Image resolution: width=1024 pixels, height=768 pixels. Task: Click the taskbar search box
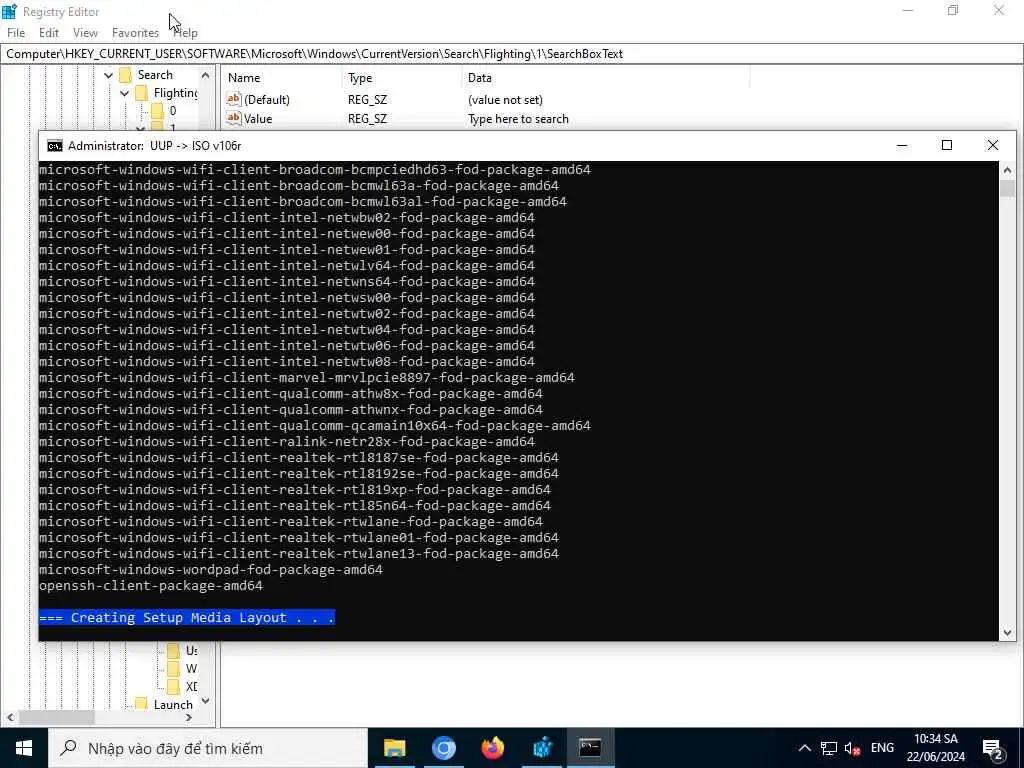click(208, 748)
